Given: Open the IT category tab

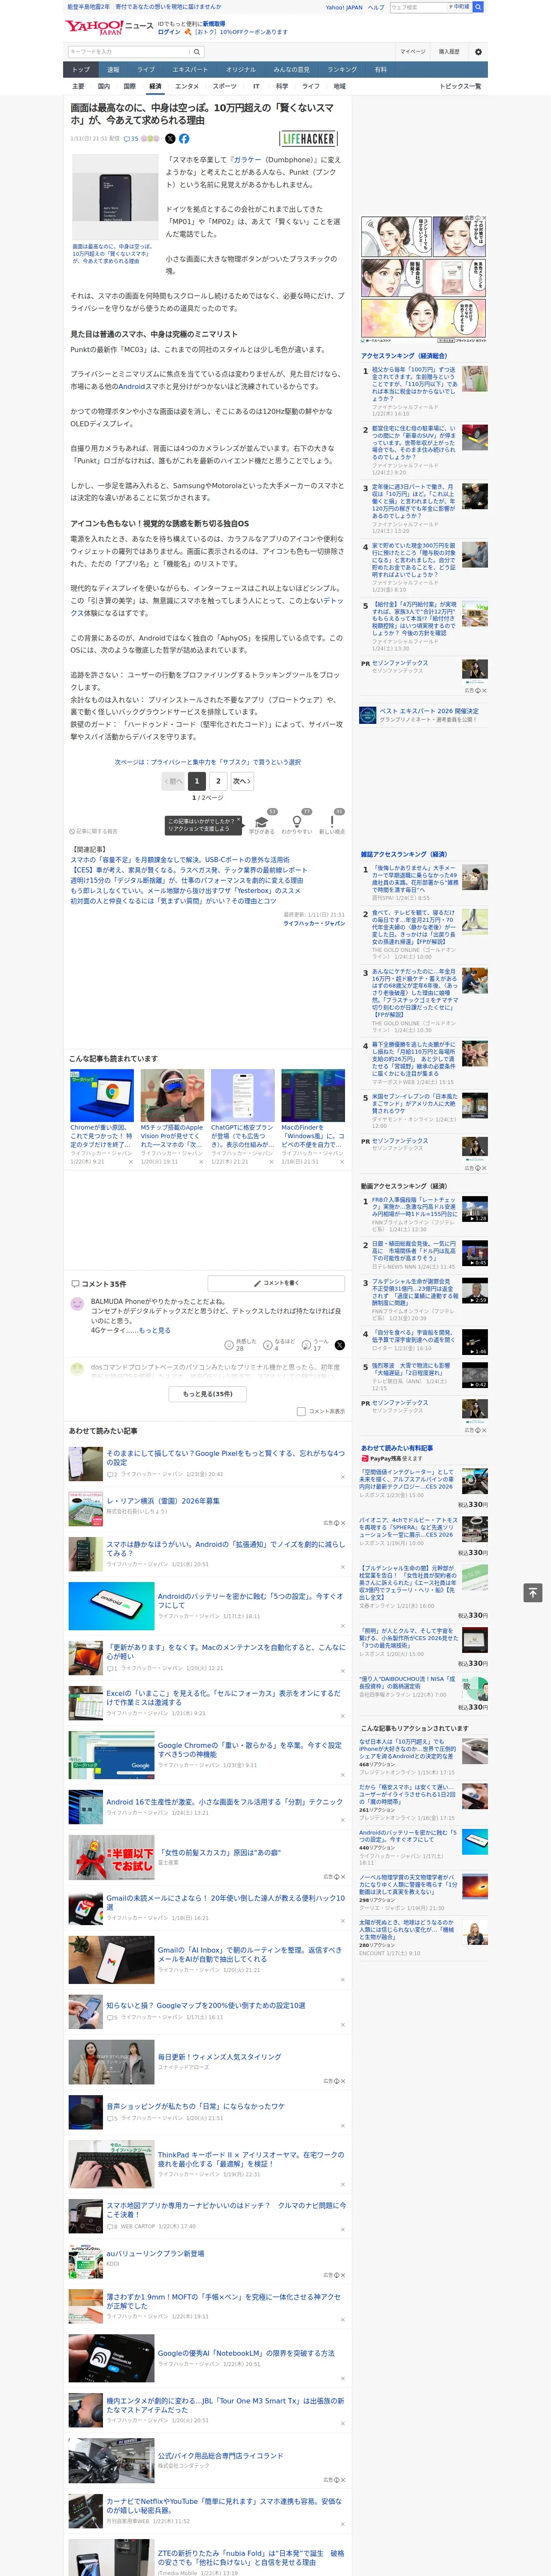Looking at the screenshot, I should pos(256,87).
